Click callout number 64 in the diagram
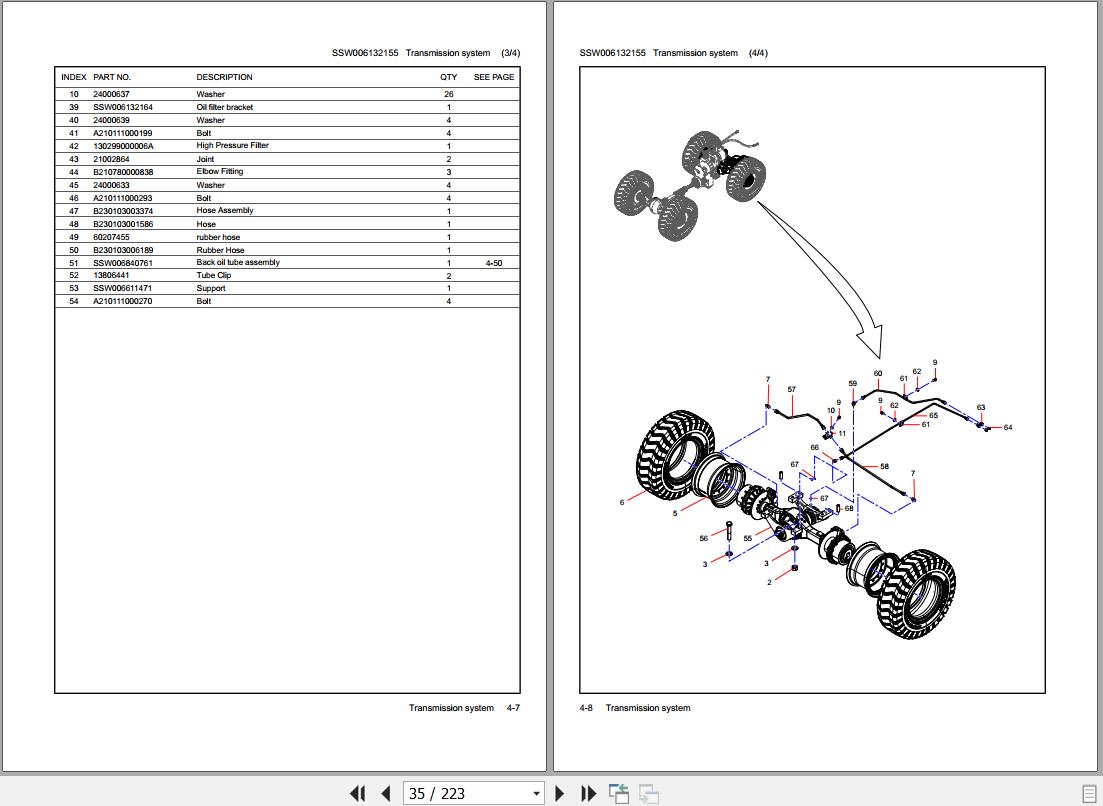Viewport: 1103px width, 806px height. (x=1007, y=428)
